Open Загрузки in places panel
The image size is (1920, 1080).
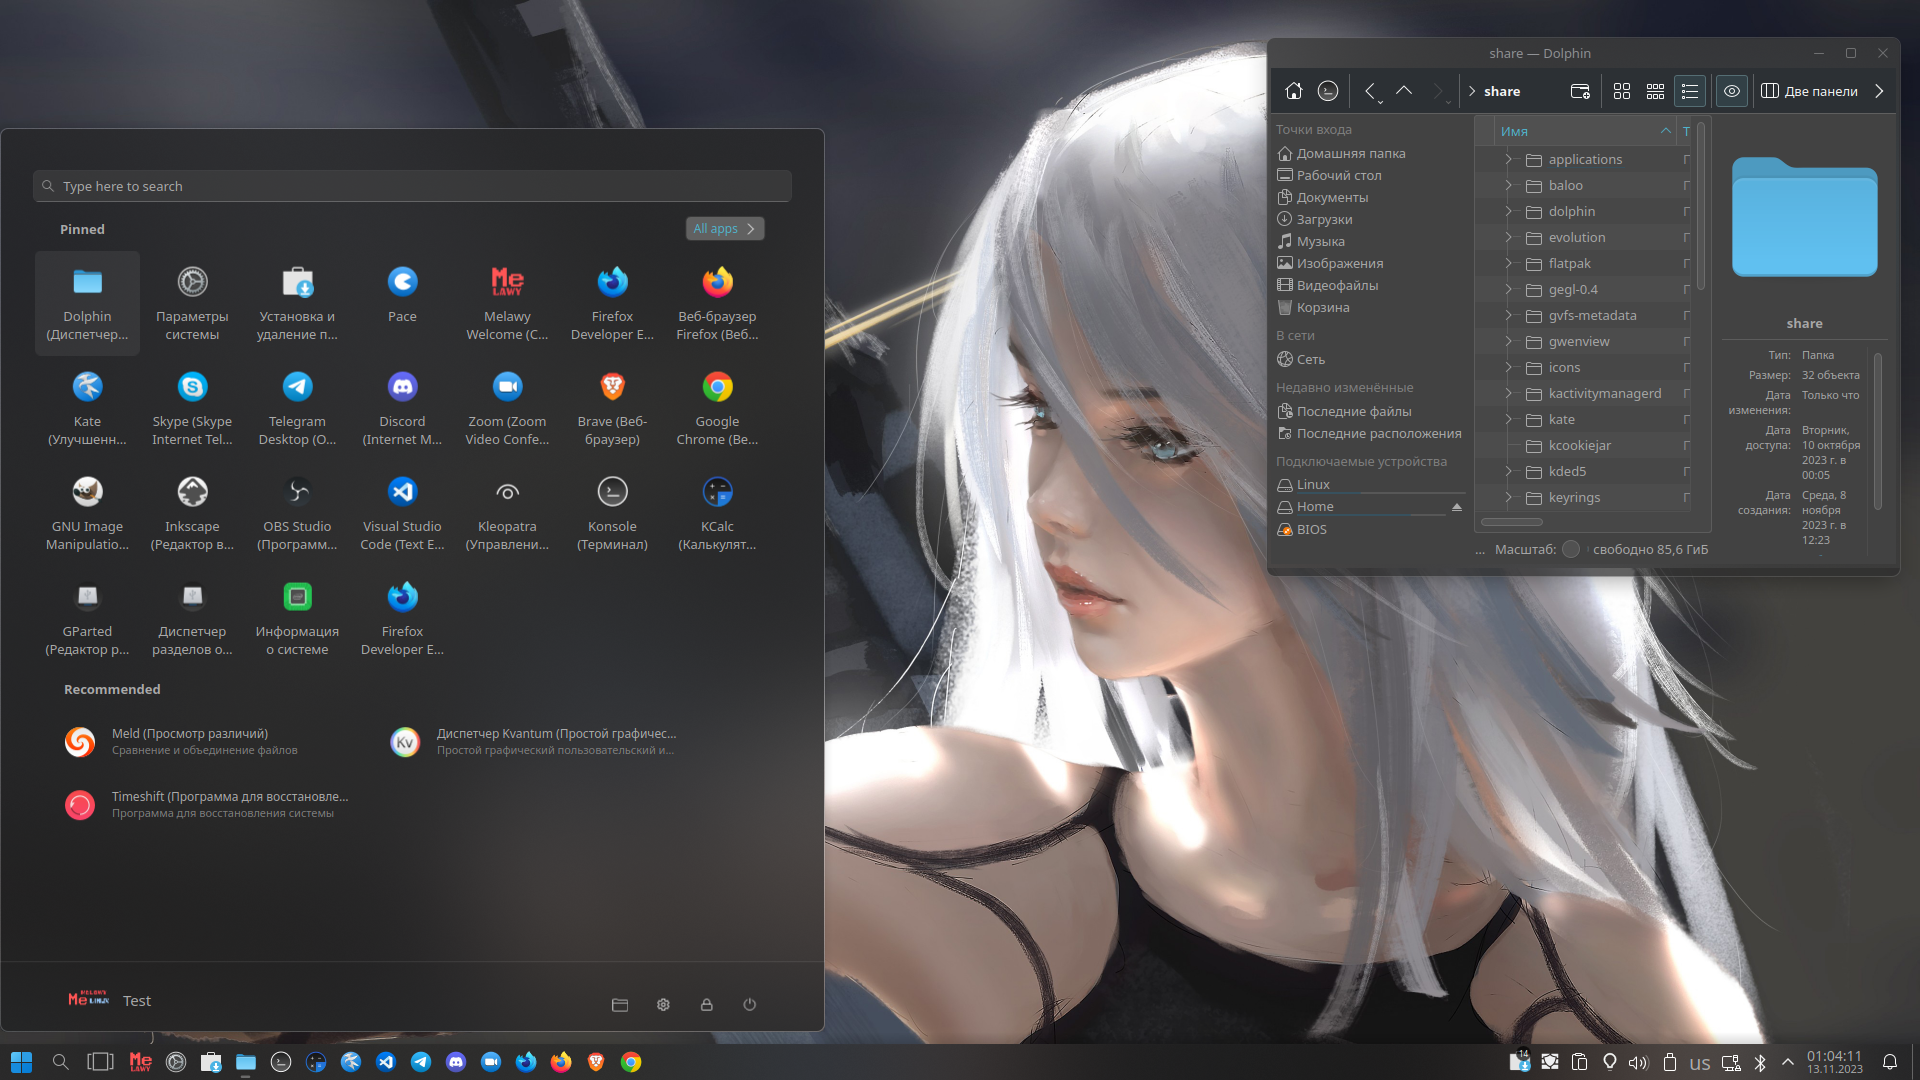click(x=1324, y=220)
